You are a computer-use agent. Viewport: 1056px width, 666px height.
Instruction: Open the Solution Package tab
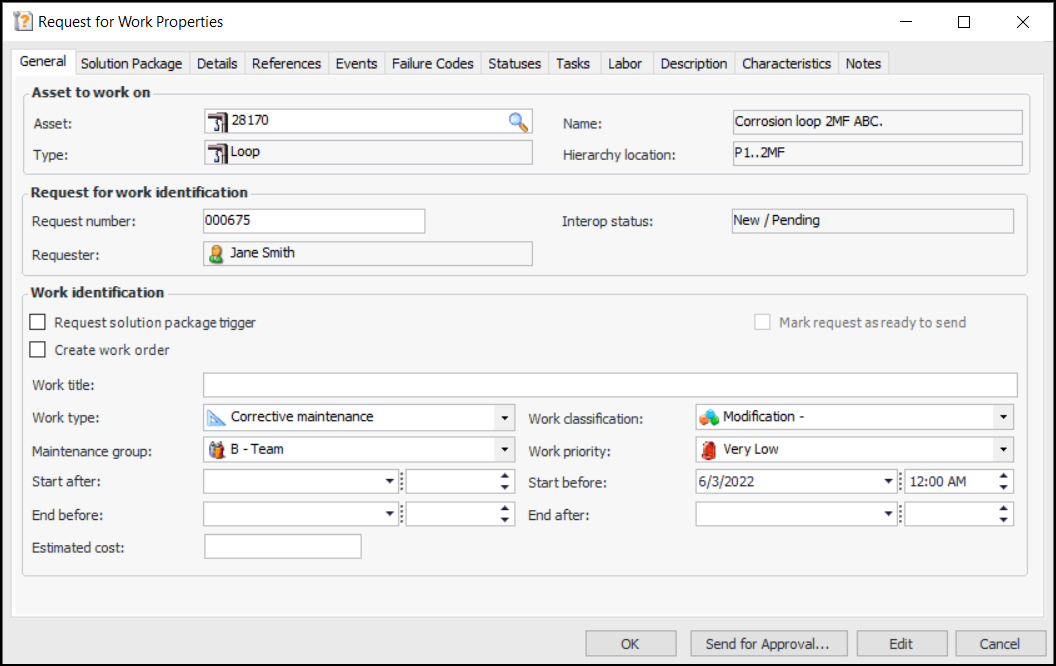coord(131,63)
